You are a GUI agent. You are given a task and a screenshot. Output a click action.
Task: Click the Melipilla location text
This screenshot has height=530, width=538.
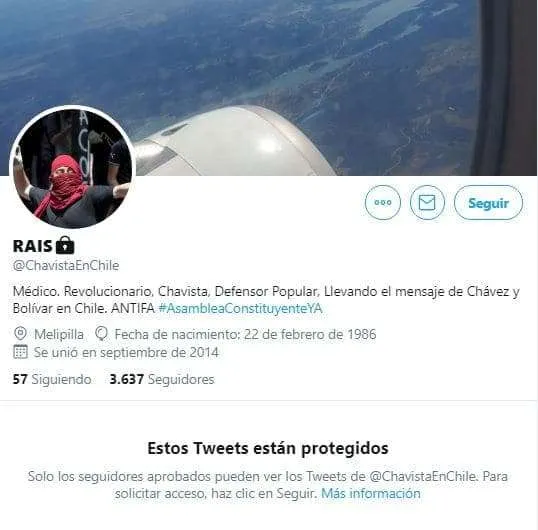[x=59, y=334]
